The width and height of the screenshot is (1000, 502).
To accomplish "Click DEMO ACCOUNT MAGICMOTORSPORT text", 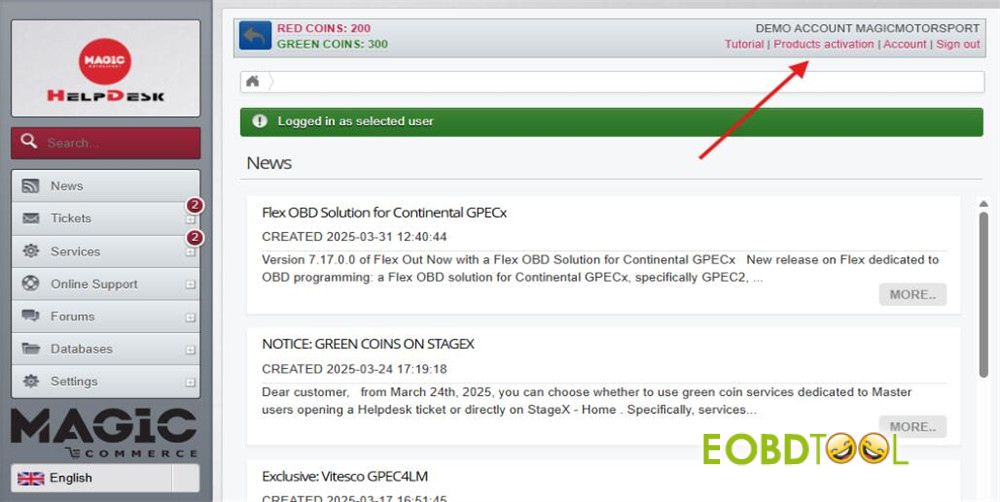I will point(867,28).
